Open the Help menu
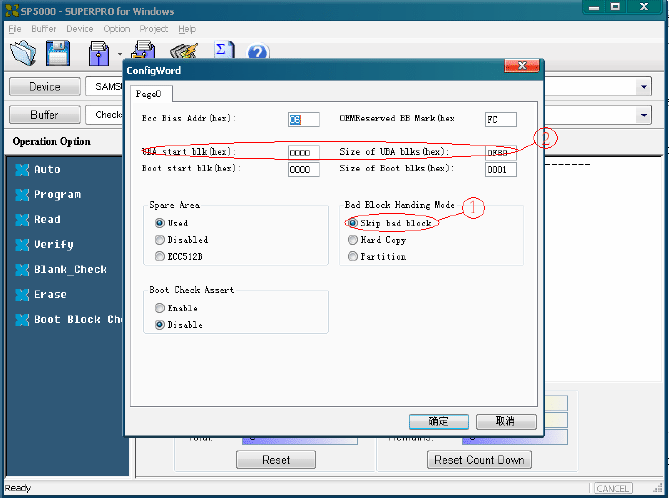The height and width of the screenshot is (500, 669). [187, 29]
